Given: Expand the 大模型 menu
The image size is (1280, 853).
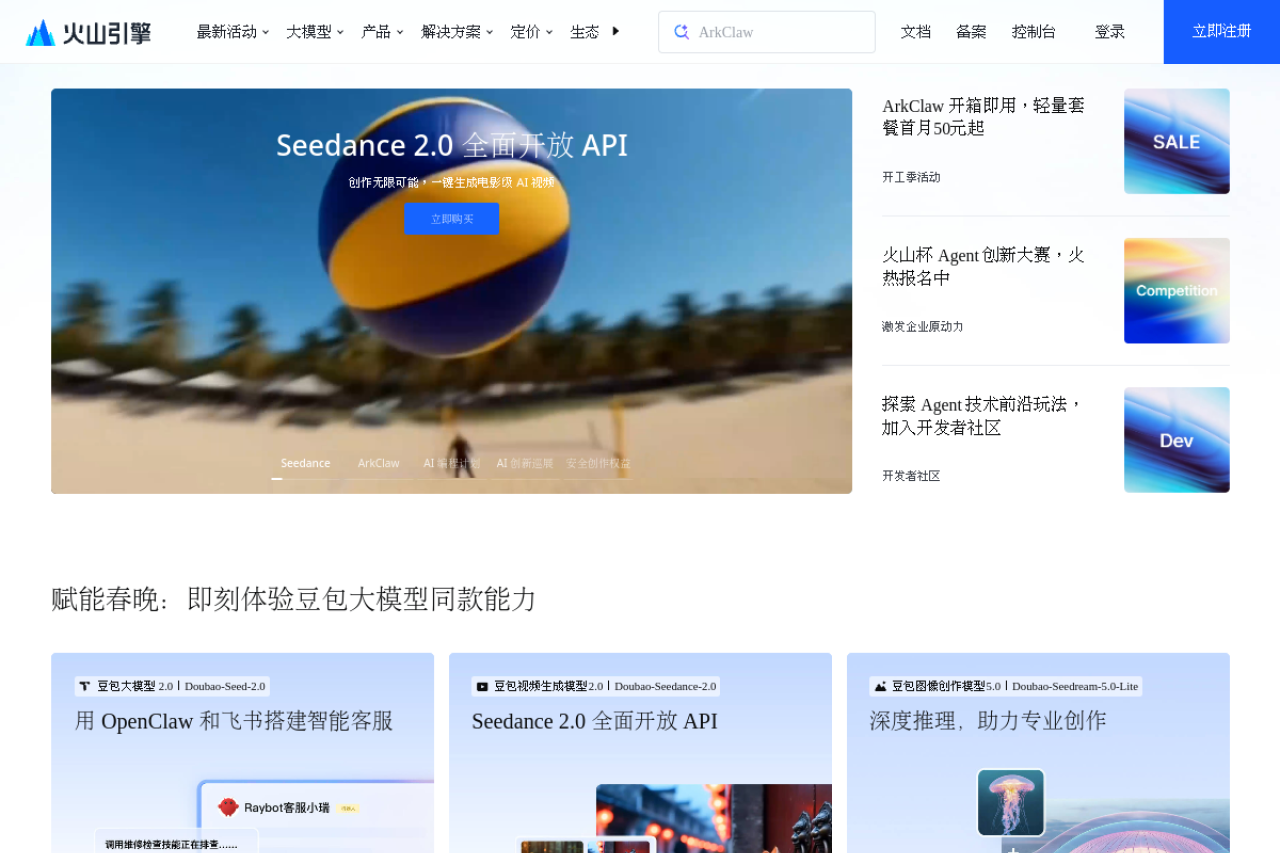Looking at the screenshot, I should point(315,32).
